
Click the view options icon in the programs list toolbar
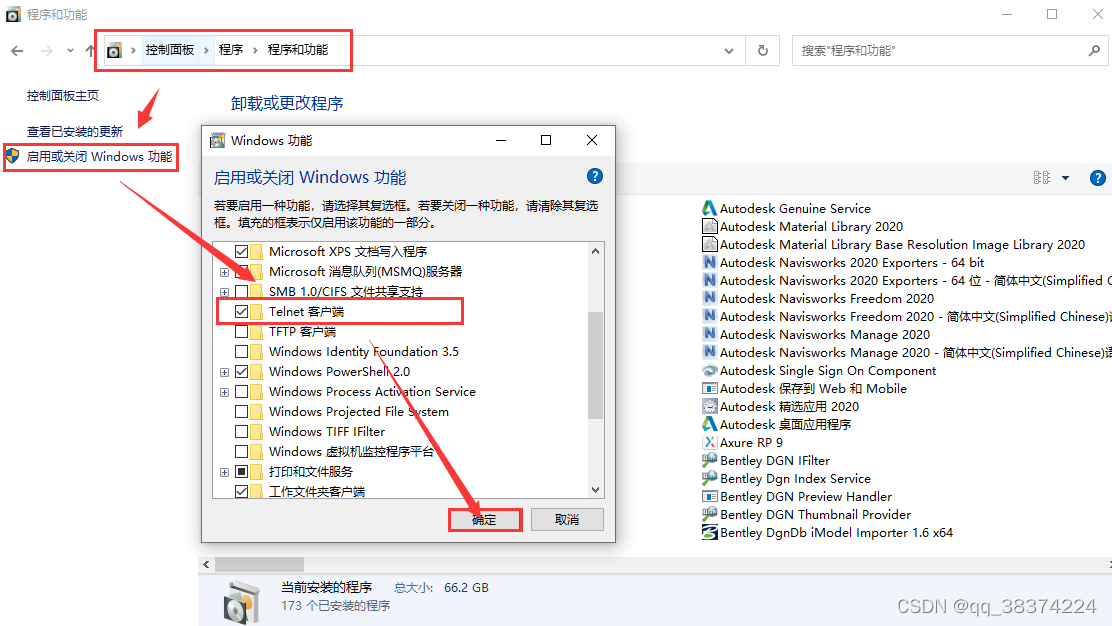pyautogui.click(x=1042, y=178)
